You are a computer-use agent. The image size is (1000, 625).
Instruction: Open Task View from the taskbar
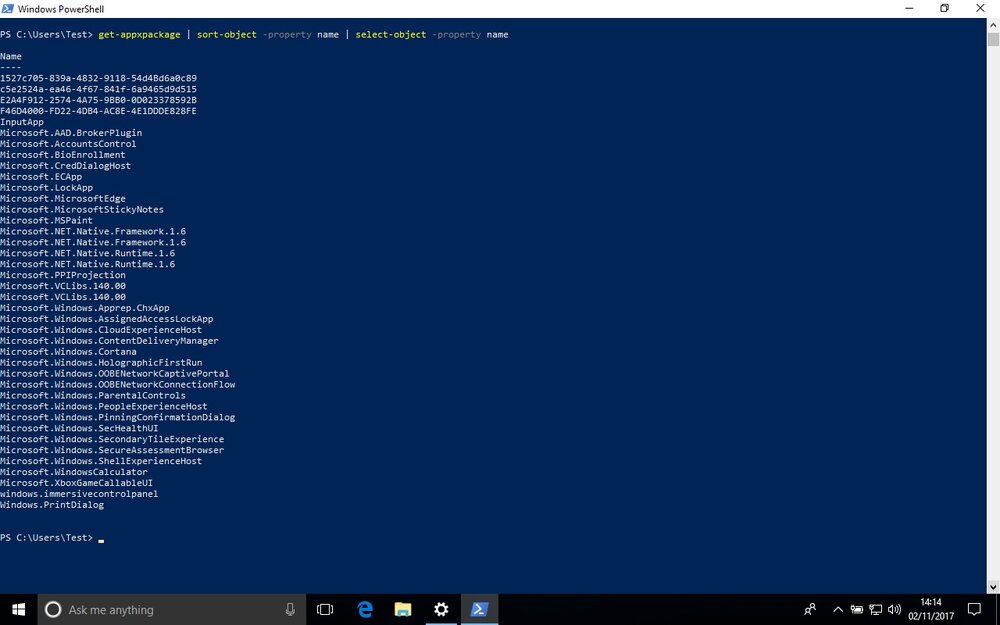tap(325, 610)
